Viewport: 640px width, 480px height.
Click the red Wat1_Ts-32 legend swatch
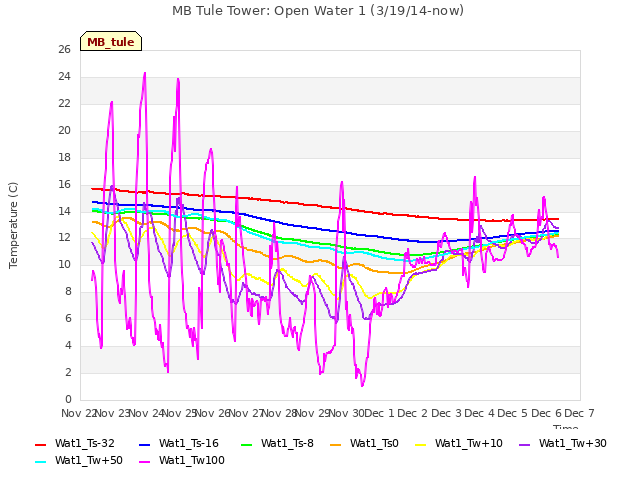41,444
